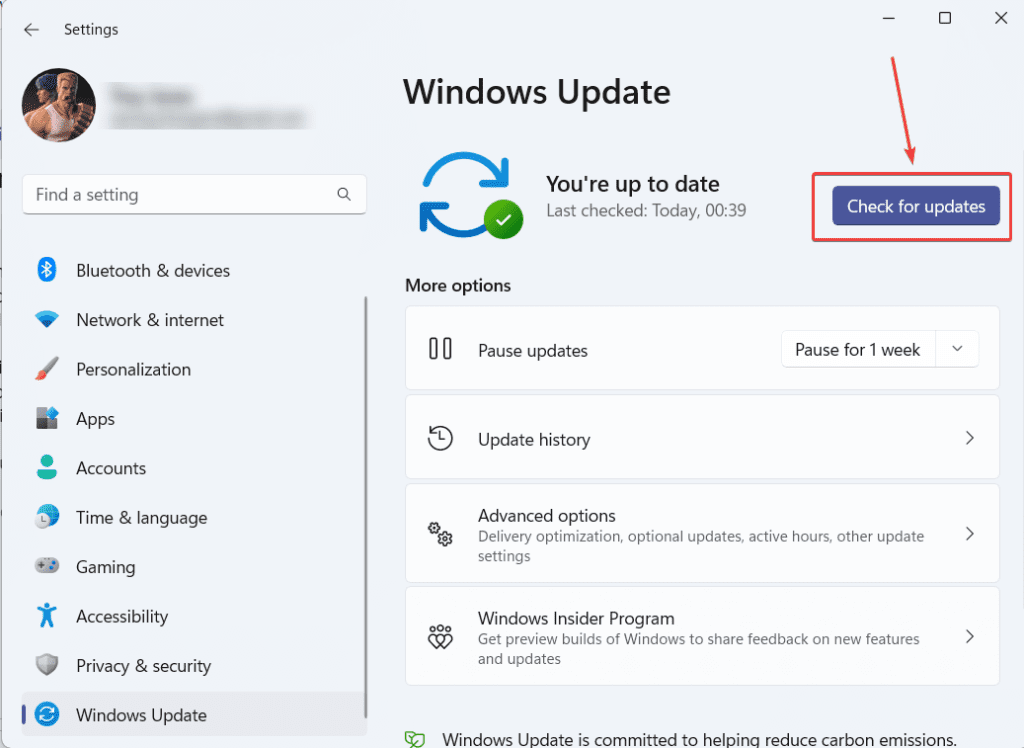Click the carbon emissions leaf icon
This screenshot has height=748, width=1024.
point(415,739)
